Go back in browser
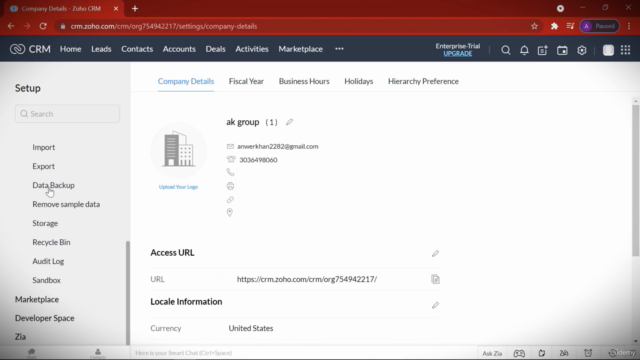Viewport: 640px width, 360px height. (x=11, y=26)
